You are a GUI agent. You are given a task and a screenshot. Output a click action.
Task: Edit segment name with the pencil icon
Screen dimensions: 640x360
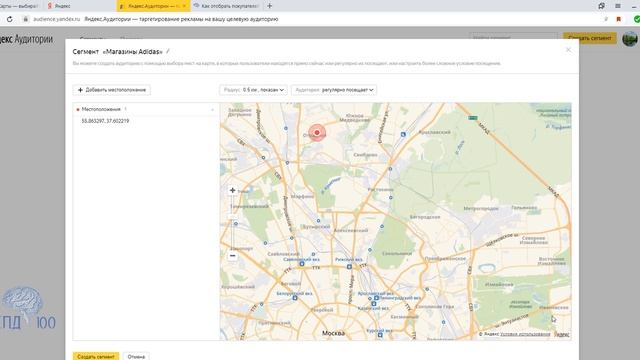(x=168, y=51)
